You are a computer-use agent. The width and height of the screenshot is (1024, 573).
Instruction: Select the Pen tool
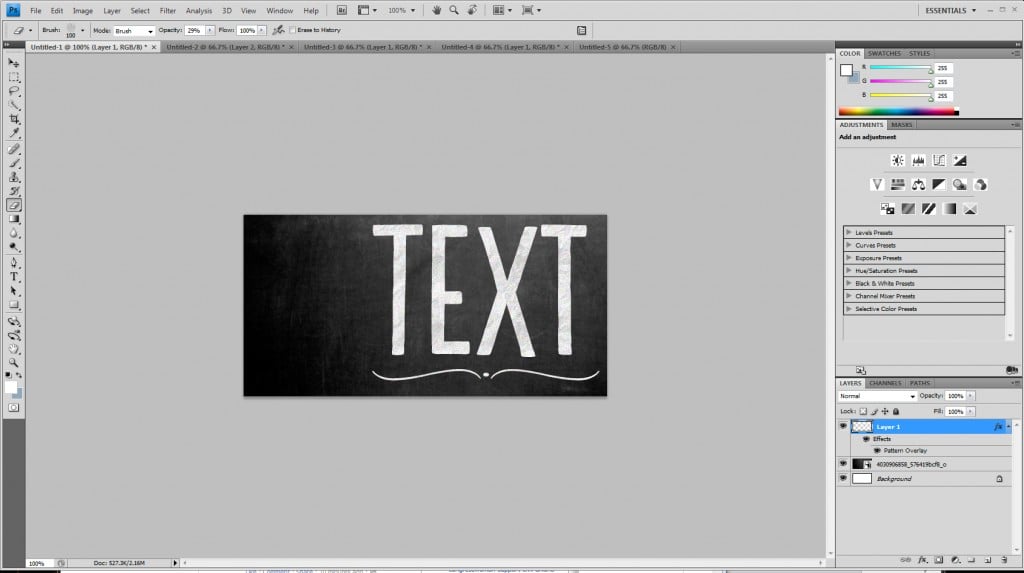click(x=14, y=263)
